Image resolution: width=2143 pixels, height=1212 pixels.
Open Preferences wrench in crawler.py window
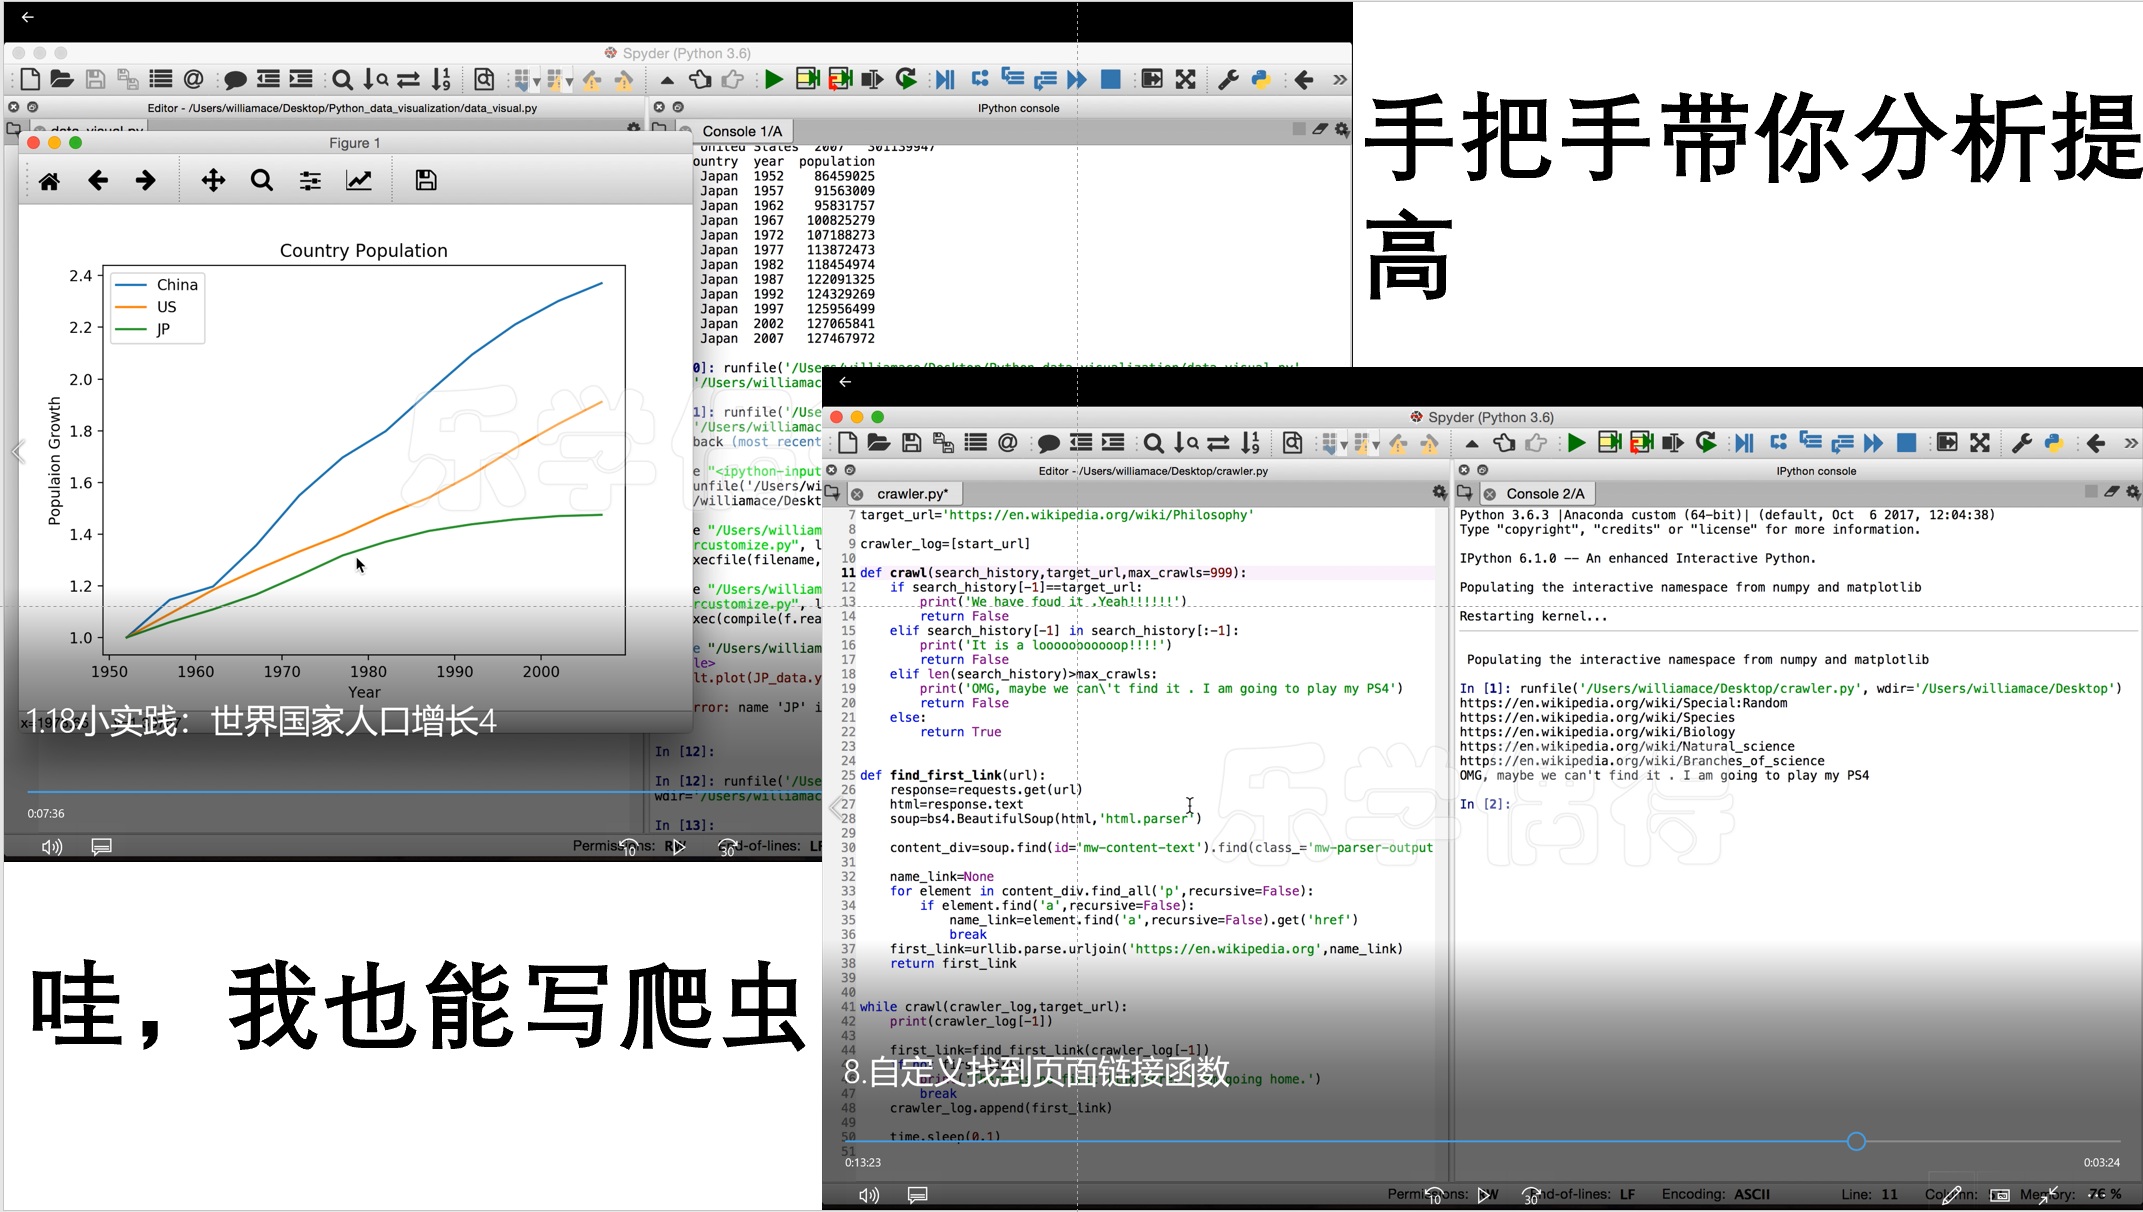pos(2021,443)
